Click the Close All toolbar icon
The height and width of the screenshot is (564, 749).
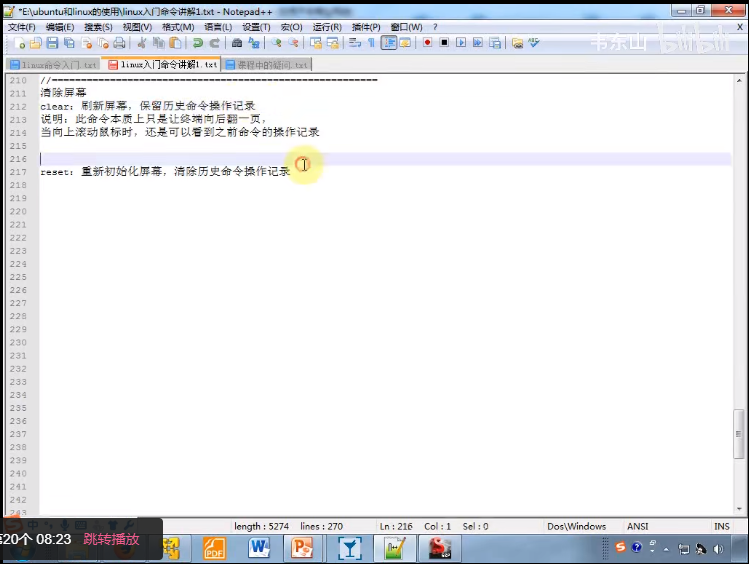click(x=103, y=43)
